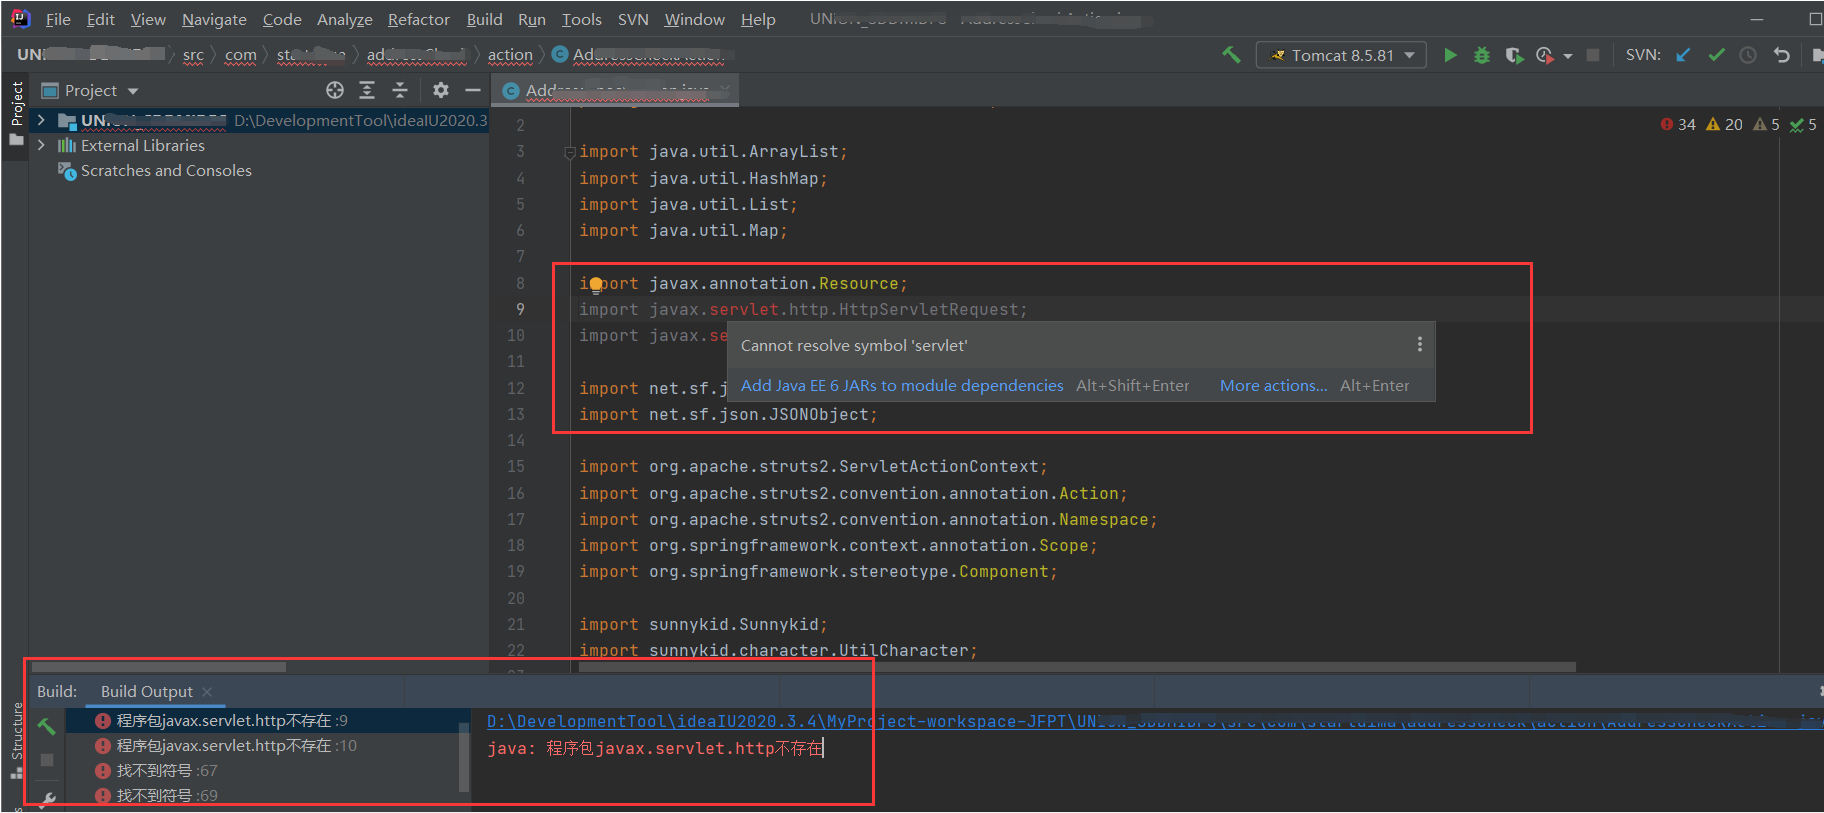
Task: Open the Edit menu
Action: tap(100, 19)
